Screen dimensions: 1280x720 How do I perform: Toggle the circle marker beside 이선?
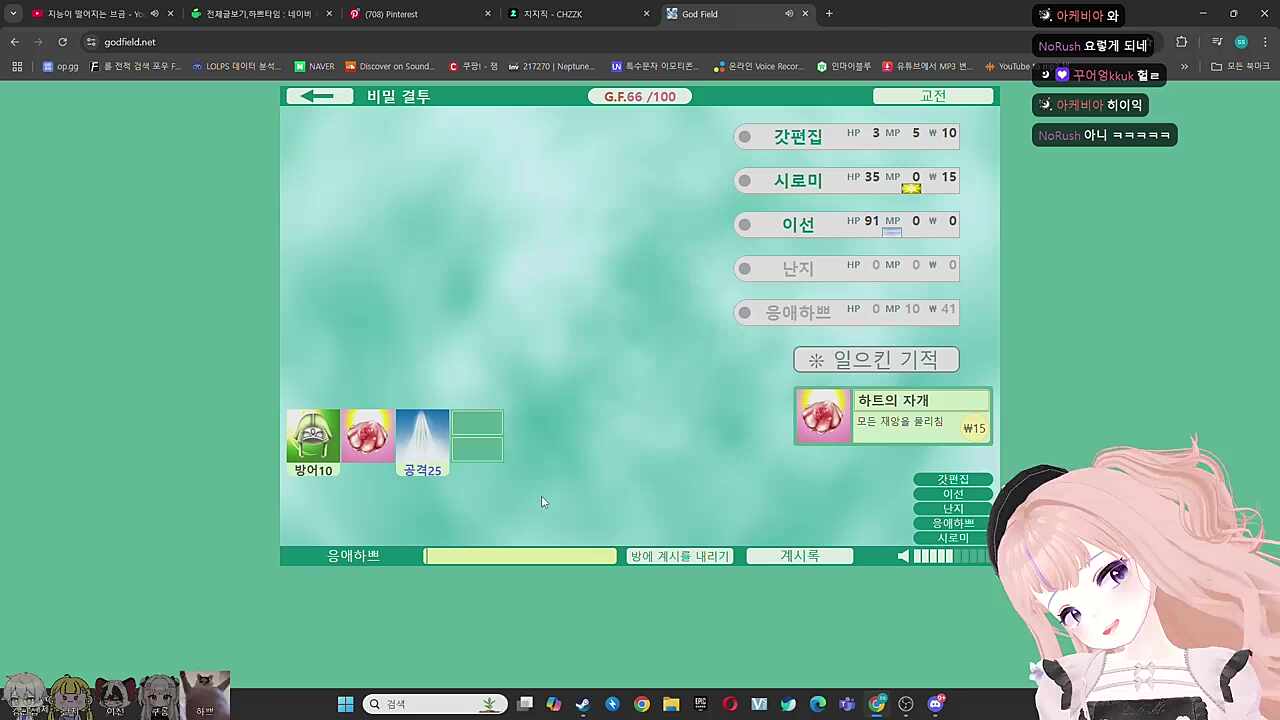[745, 225]
